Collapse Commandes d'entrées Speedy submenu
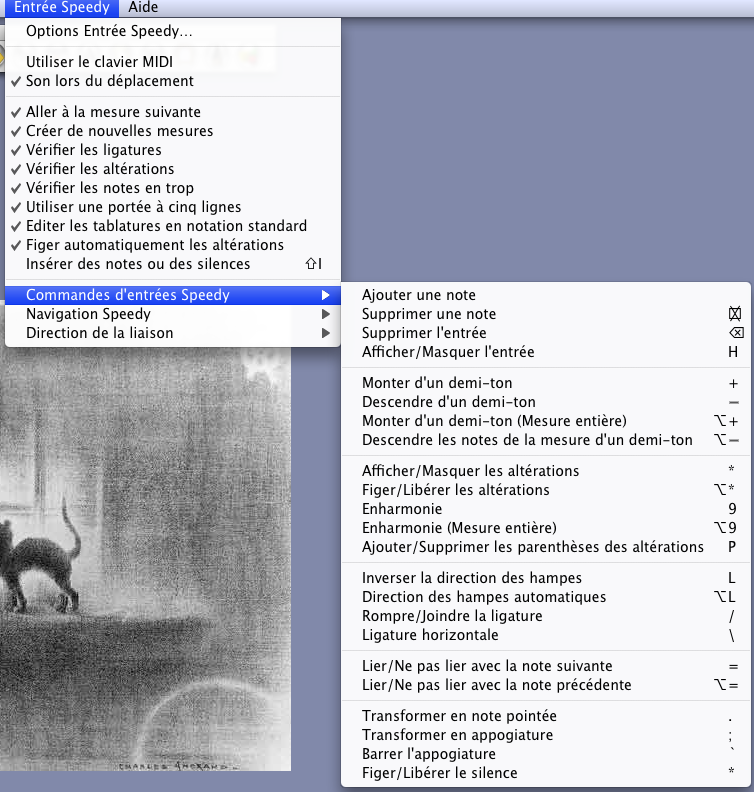 (x=128, y=295)
